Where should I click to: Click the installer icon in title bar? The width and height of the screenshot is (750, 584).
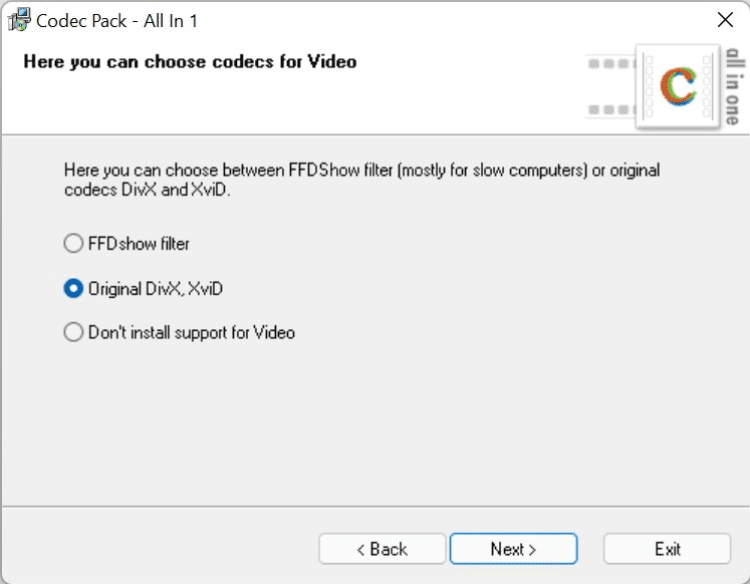click(17, 19)
